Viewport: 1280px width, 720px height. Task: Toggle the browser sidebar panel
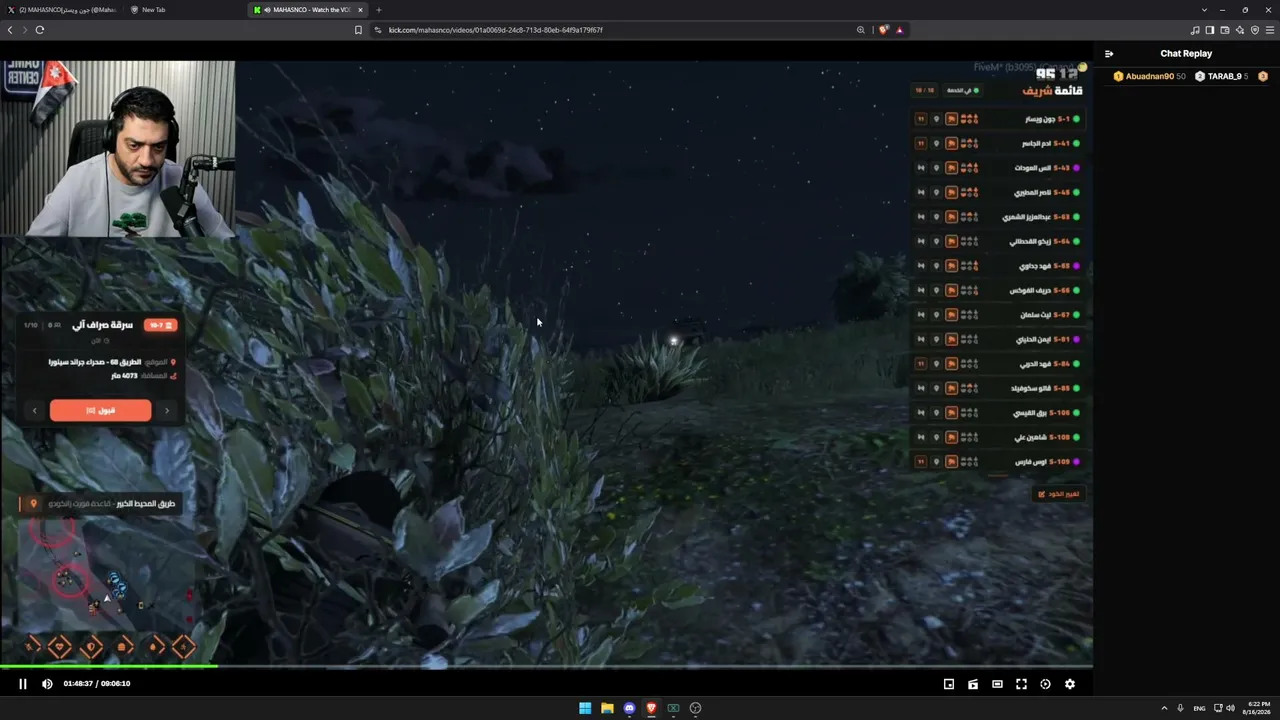point(1210,30)
